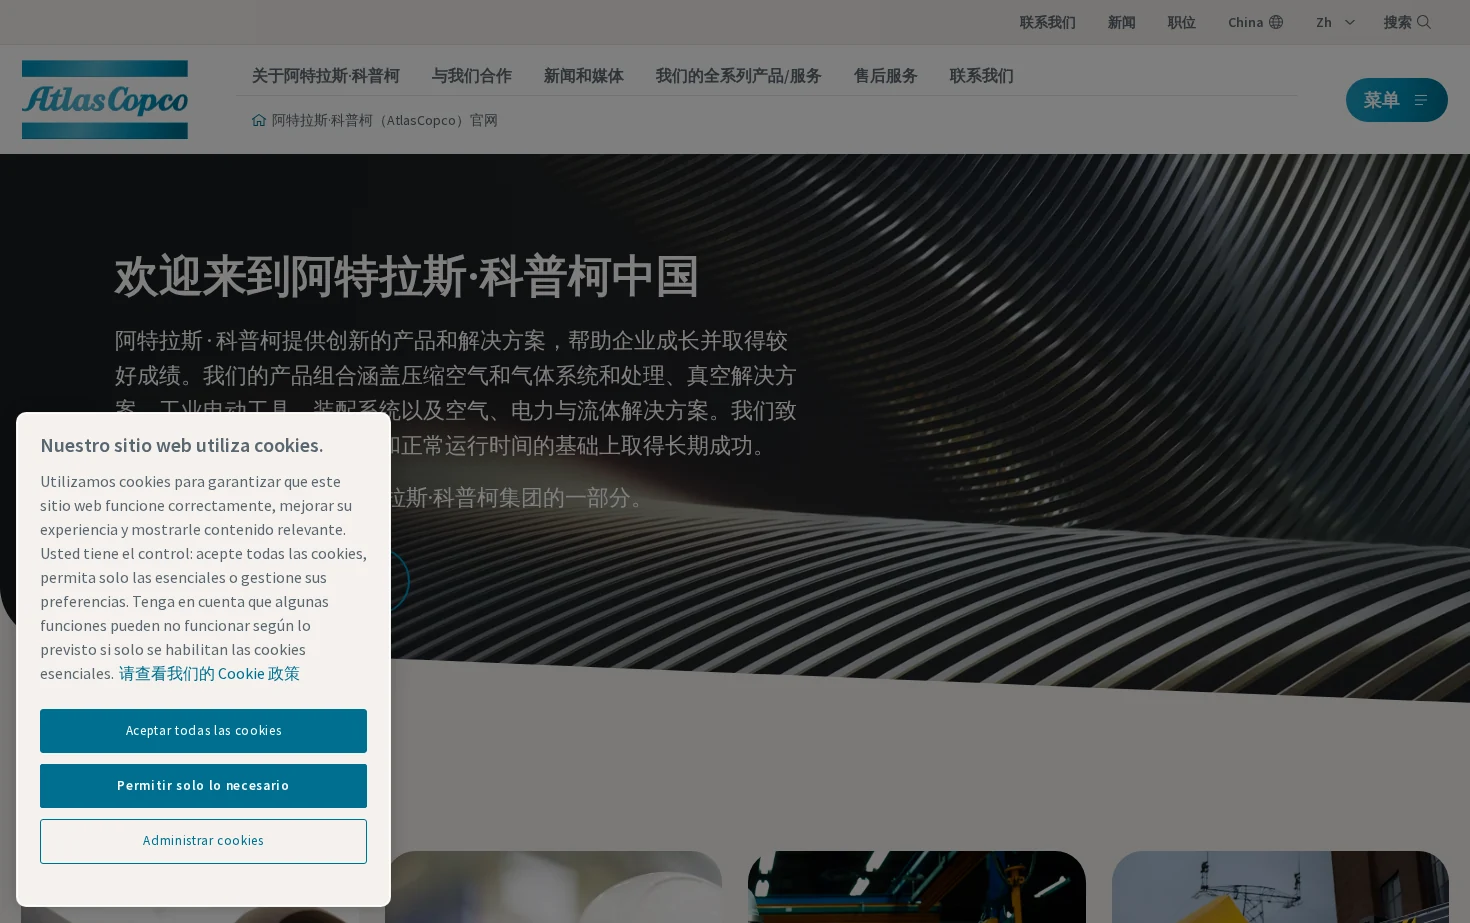Click 搜索 search label
Viewport: 1470px width, 923px height.
(1397, 22)
